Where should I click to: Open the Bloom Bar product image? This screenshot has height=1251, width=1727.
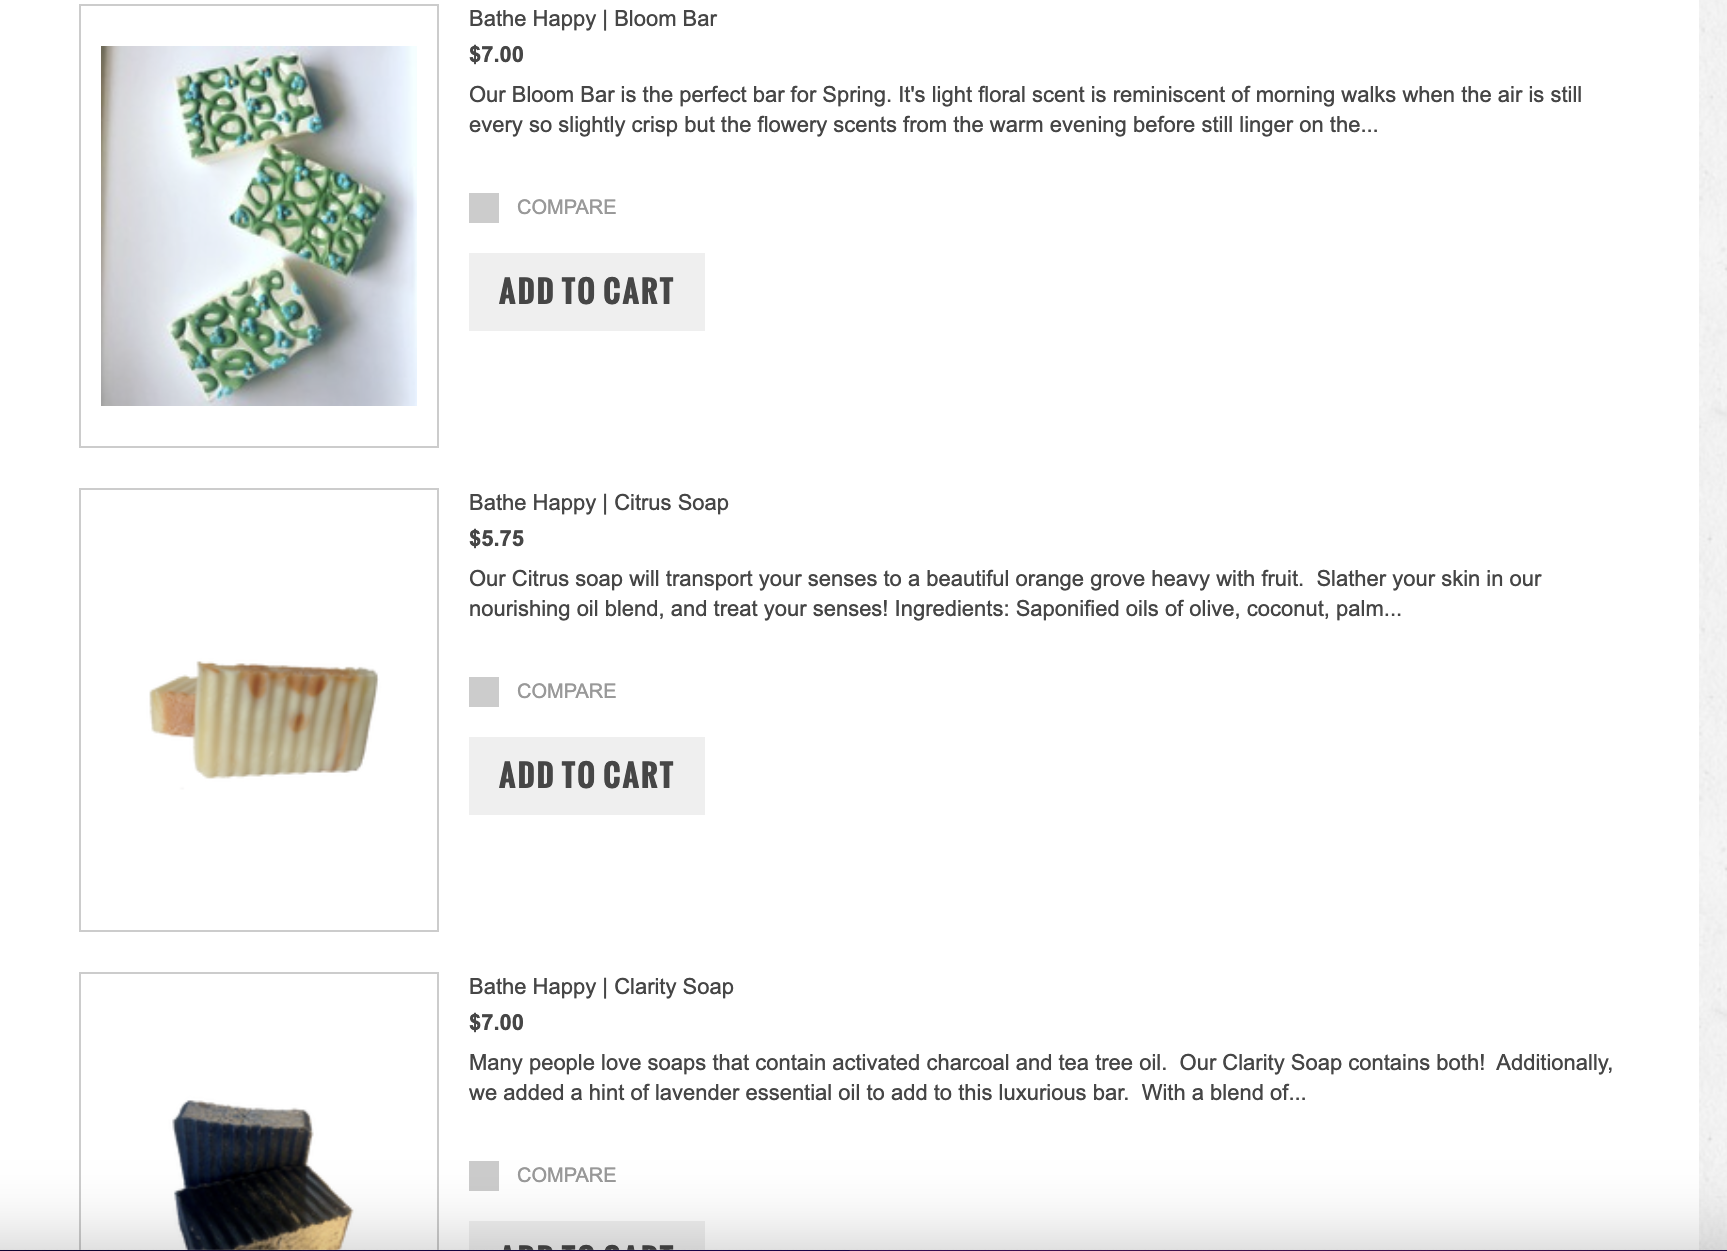pos(259,226)
